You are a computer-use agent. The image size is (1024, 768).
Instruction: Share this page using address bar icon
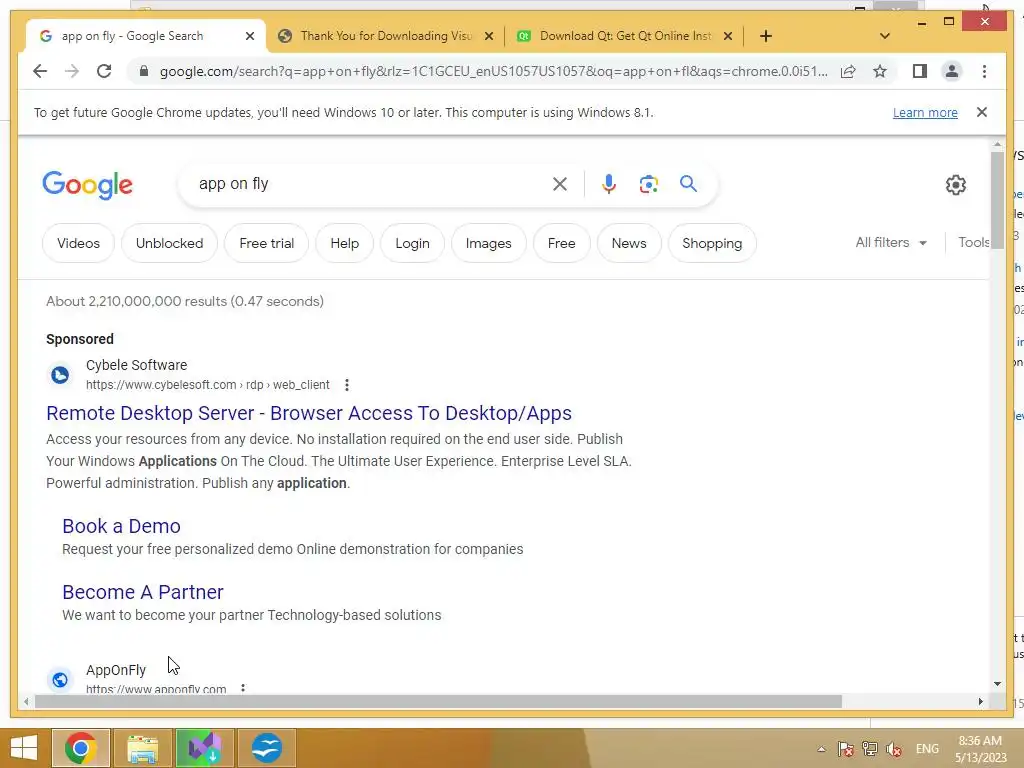[x=848, y=71]
